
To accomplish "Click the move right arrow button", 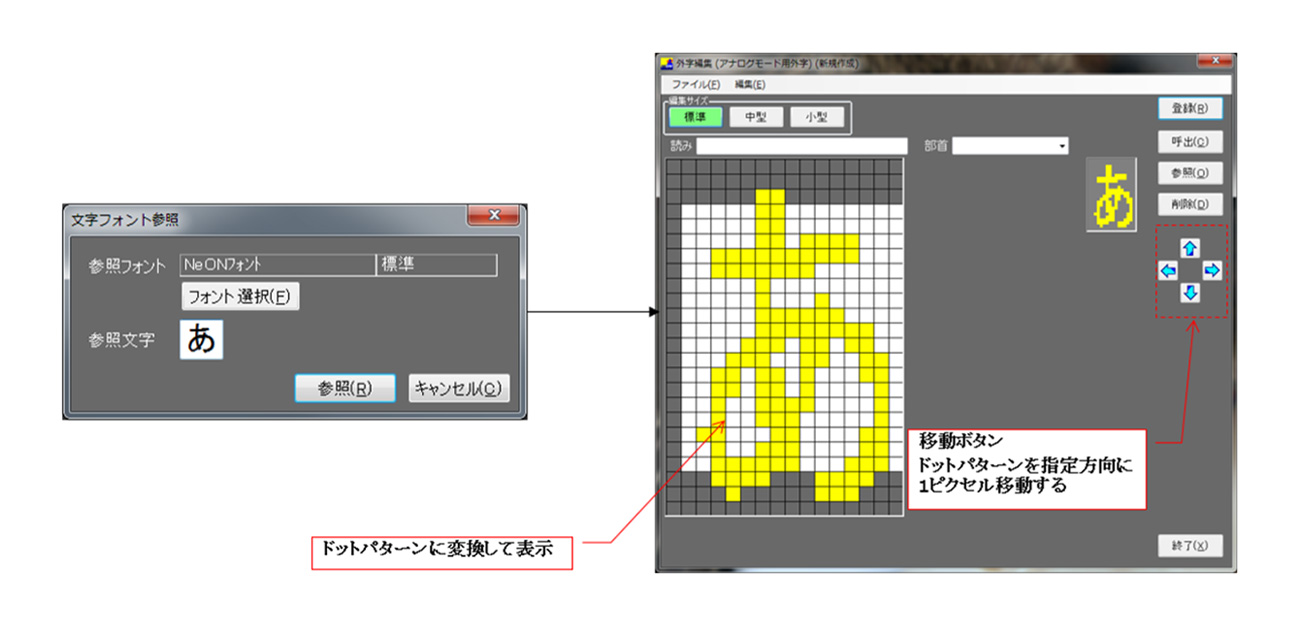I will pyautogui.click(x=1212, y=271).
